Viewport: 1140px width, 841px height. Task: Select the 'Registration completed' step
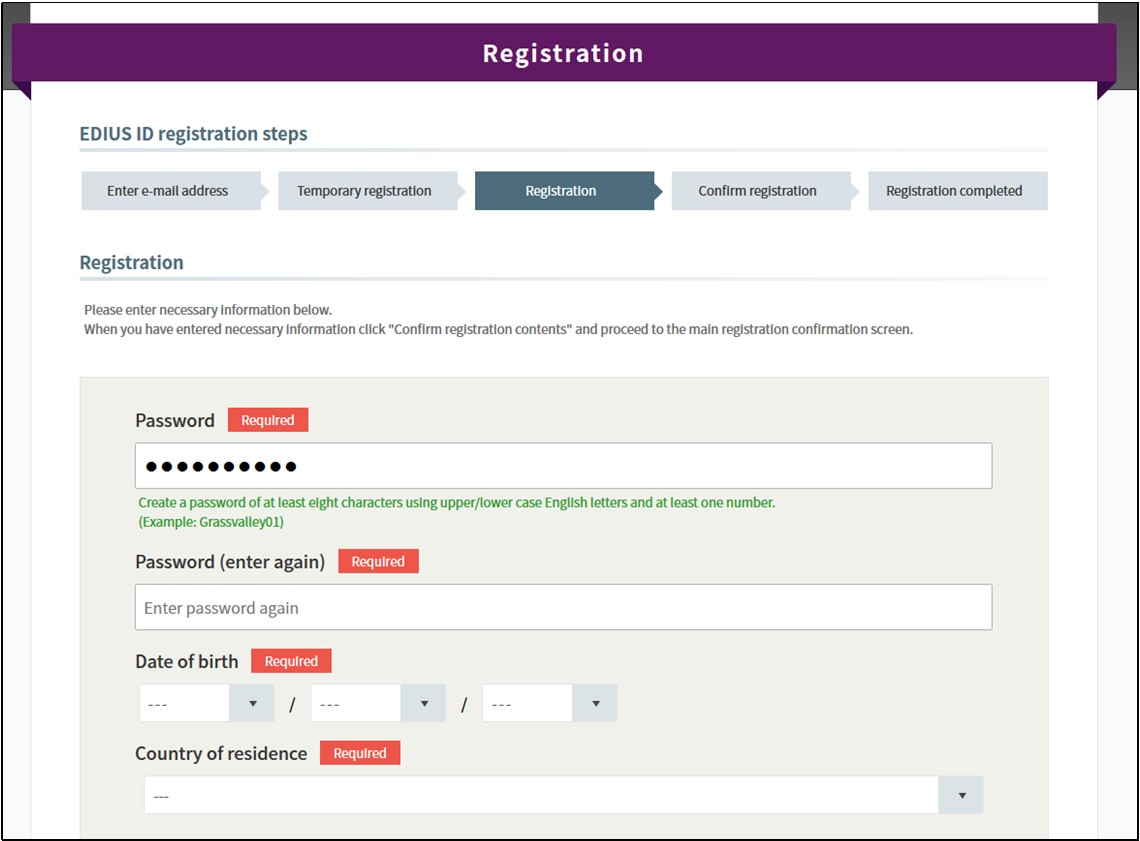tap(954, 191)
